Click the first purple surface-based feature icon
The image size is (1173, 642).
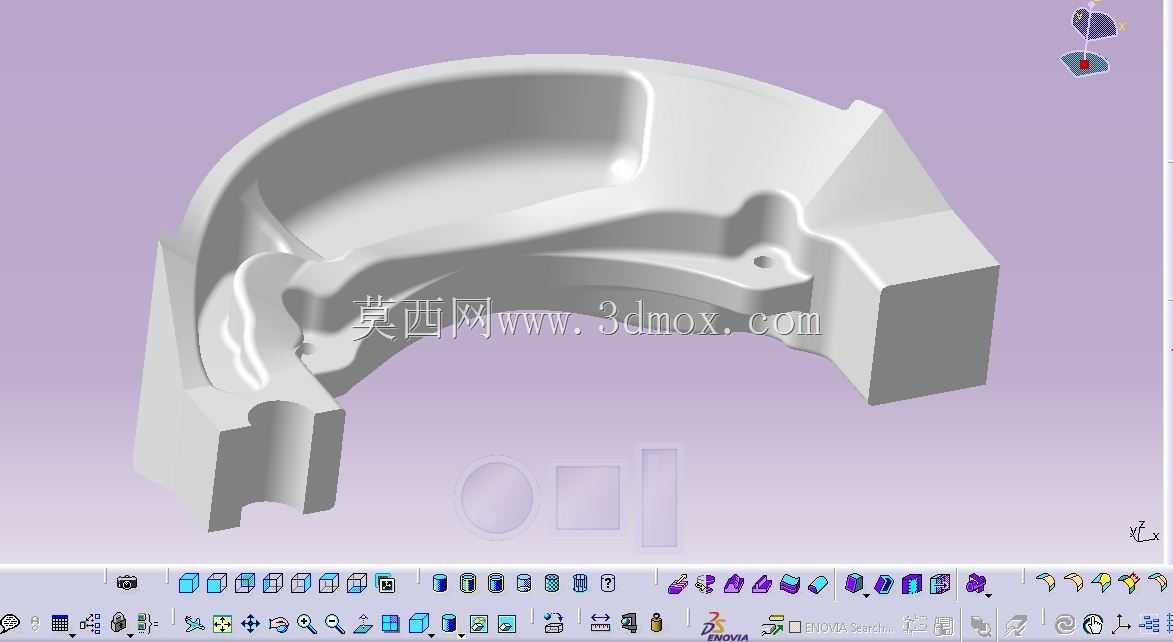677,583
